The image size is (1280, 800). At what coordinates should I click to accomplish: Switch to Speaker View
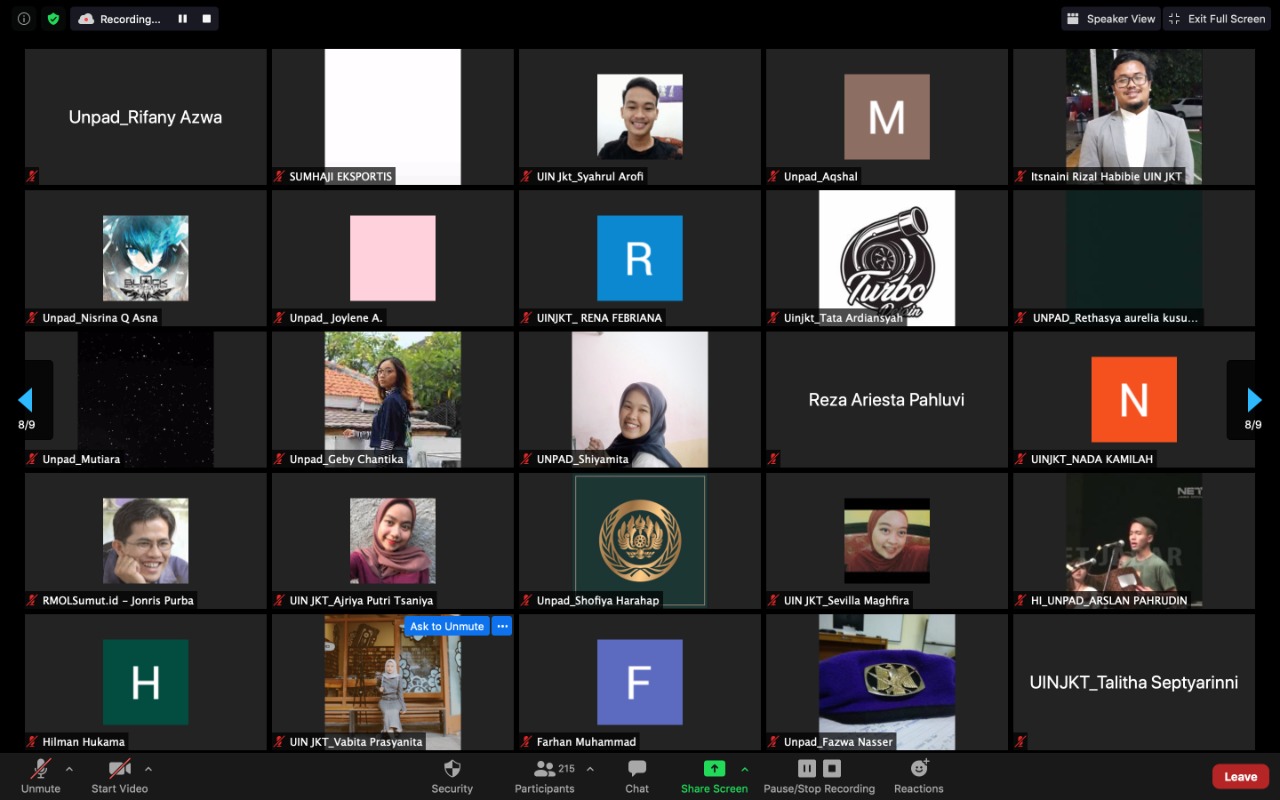[x=1110, y=19]
